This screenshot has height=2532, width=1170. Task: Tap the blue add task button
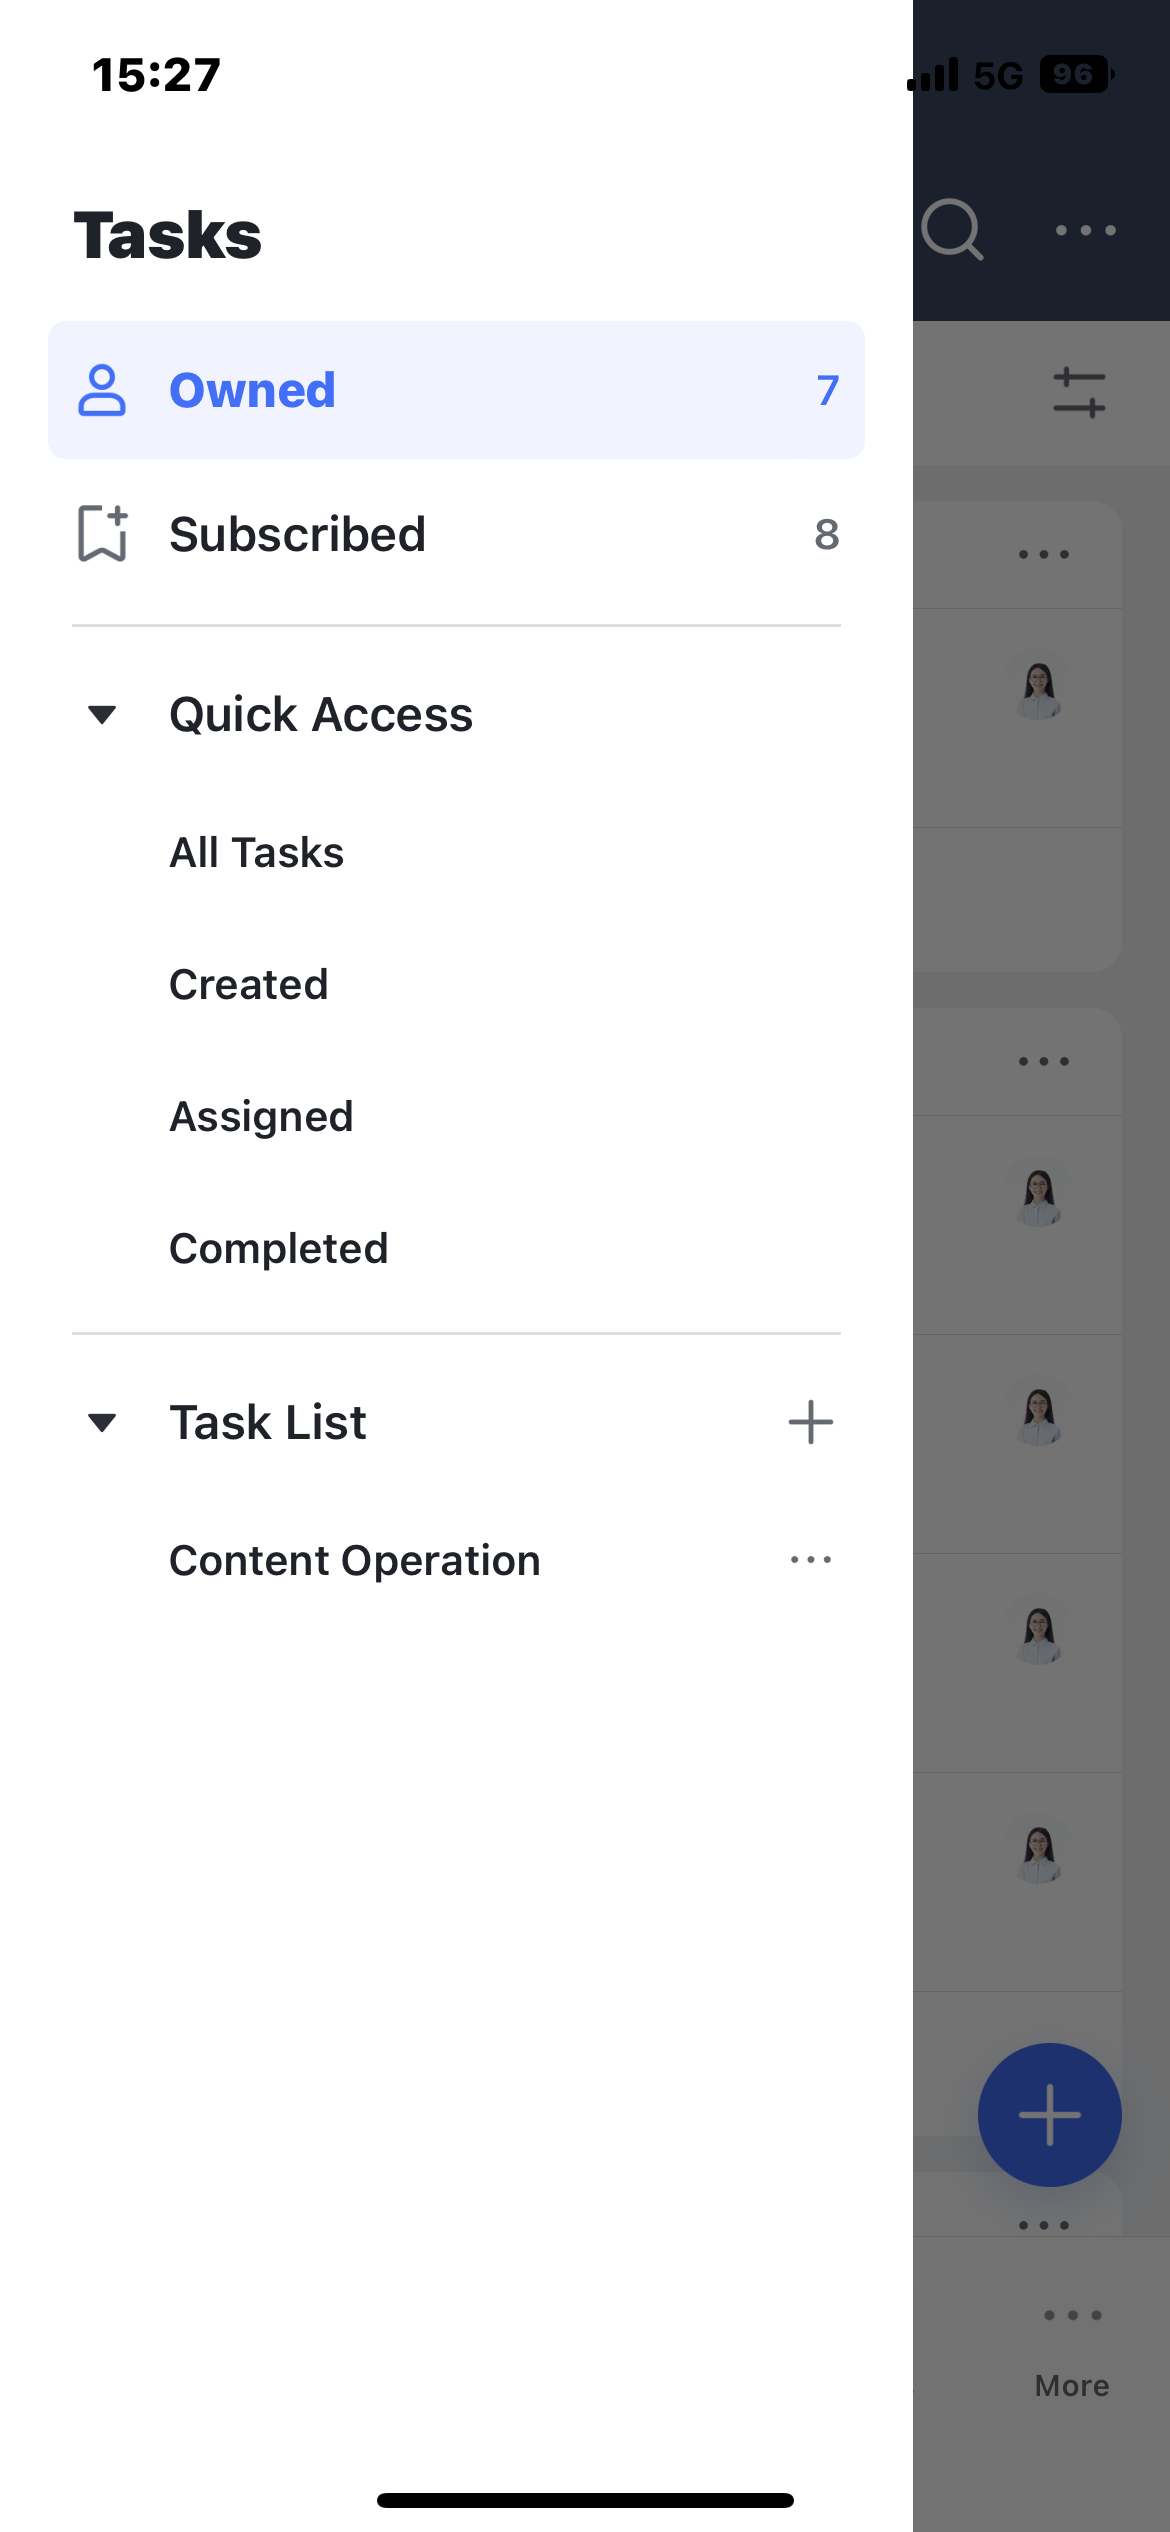[x=1049, y=2114]
